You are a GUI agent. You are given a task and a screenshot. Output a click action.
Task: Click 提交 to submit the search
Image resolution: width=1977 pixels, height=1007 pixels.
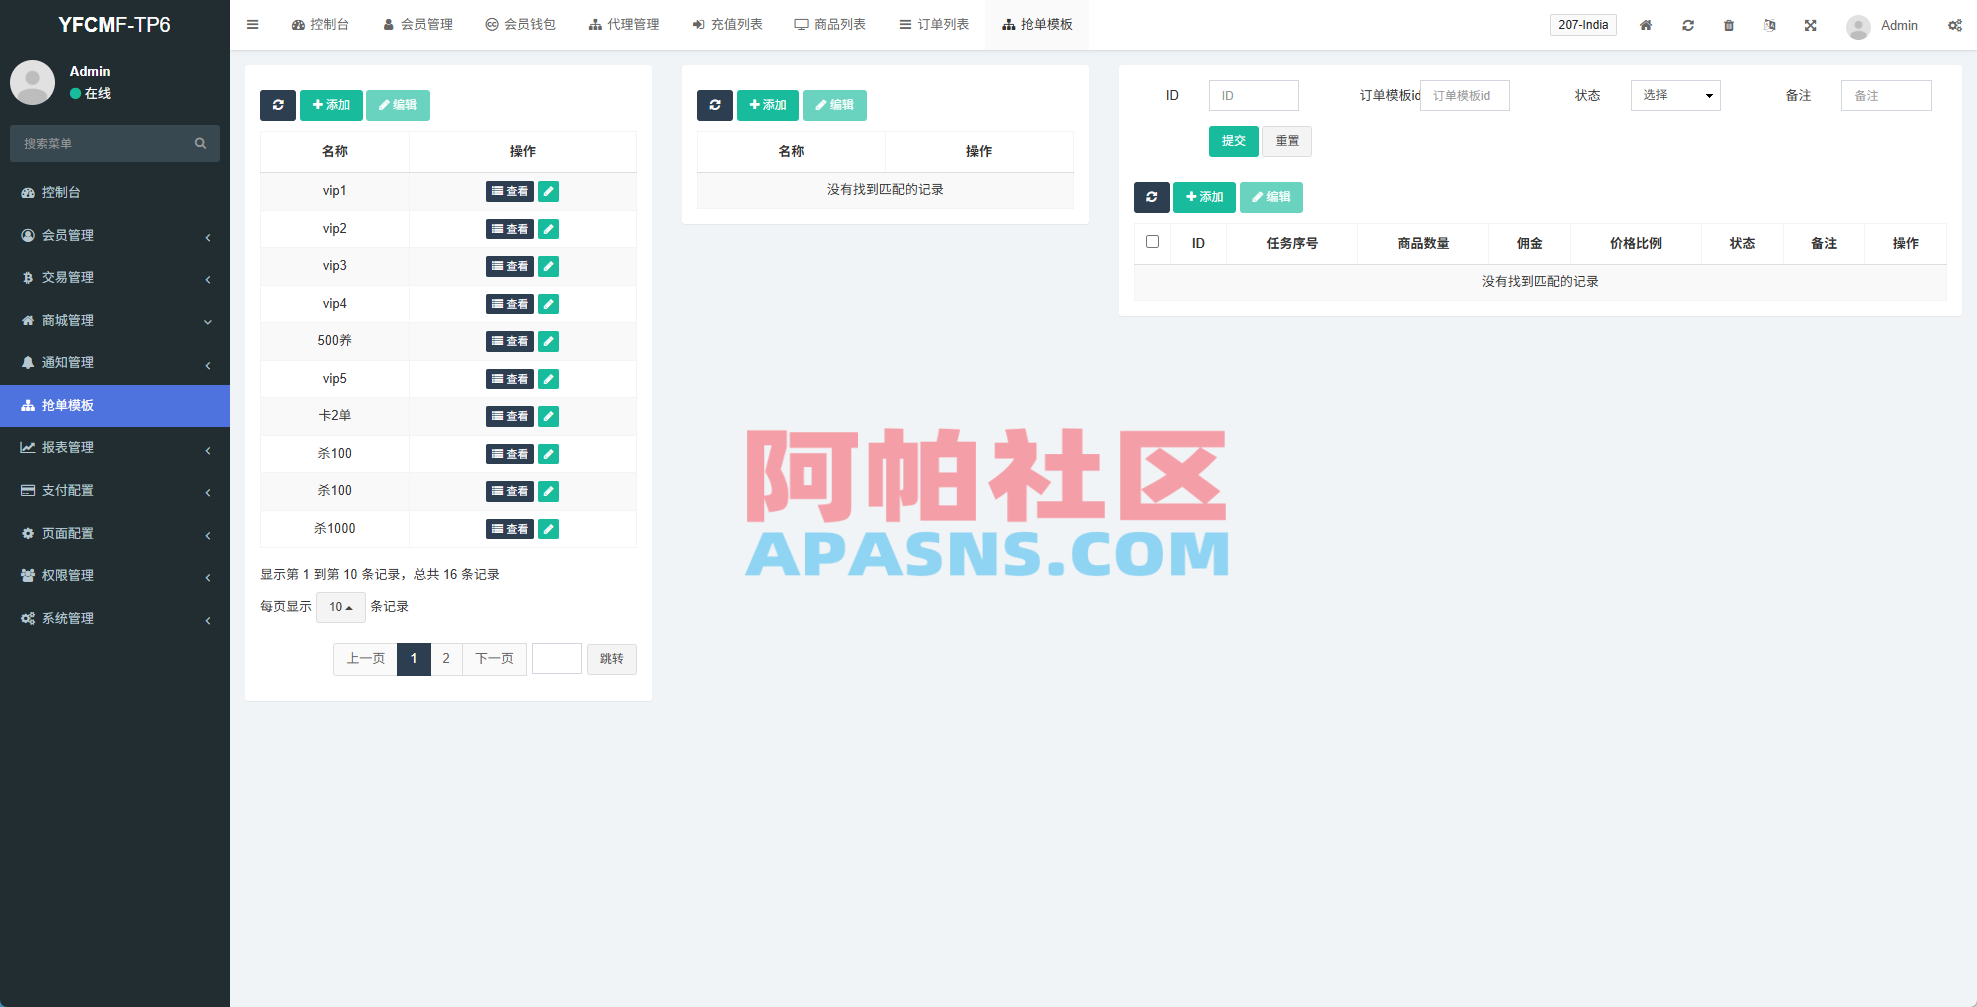pos(1234,141)
